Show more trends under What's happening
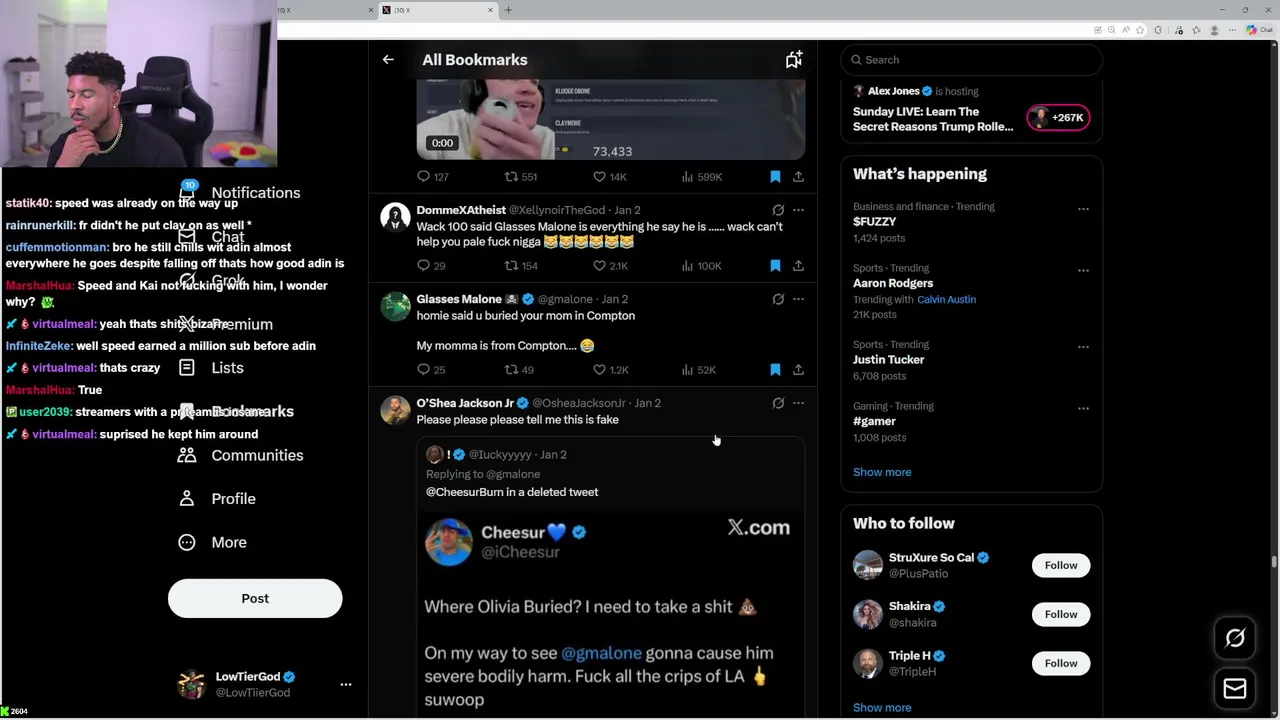 tap(882, 472)
